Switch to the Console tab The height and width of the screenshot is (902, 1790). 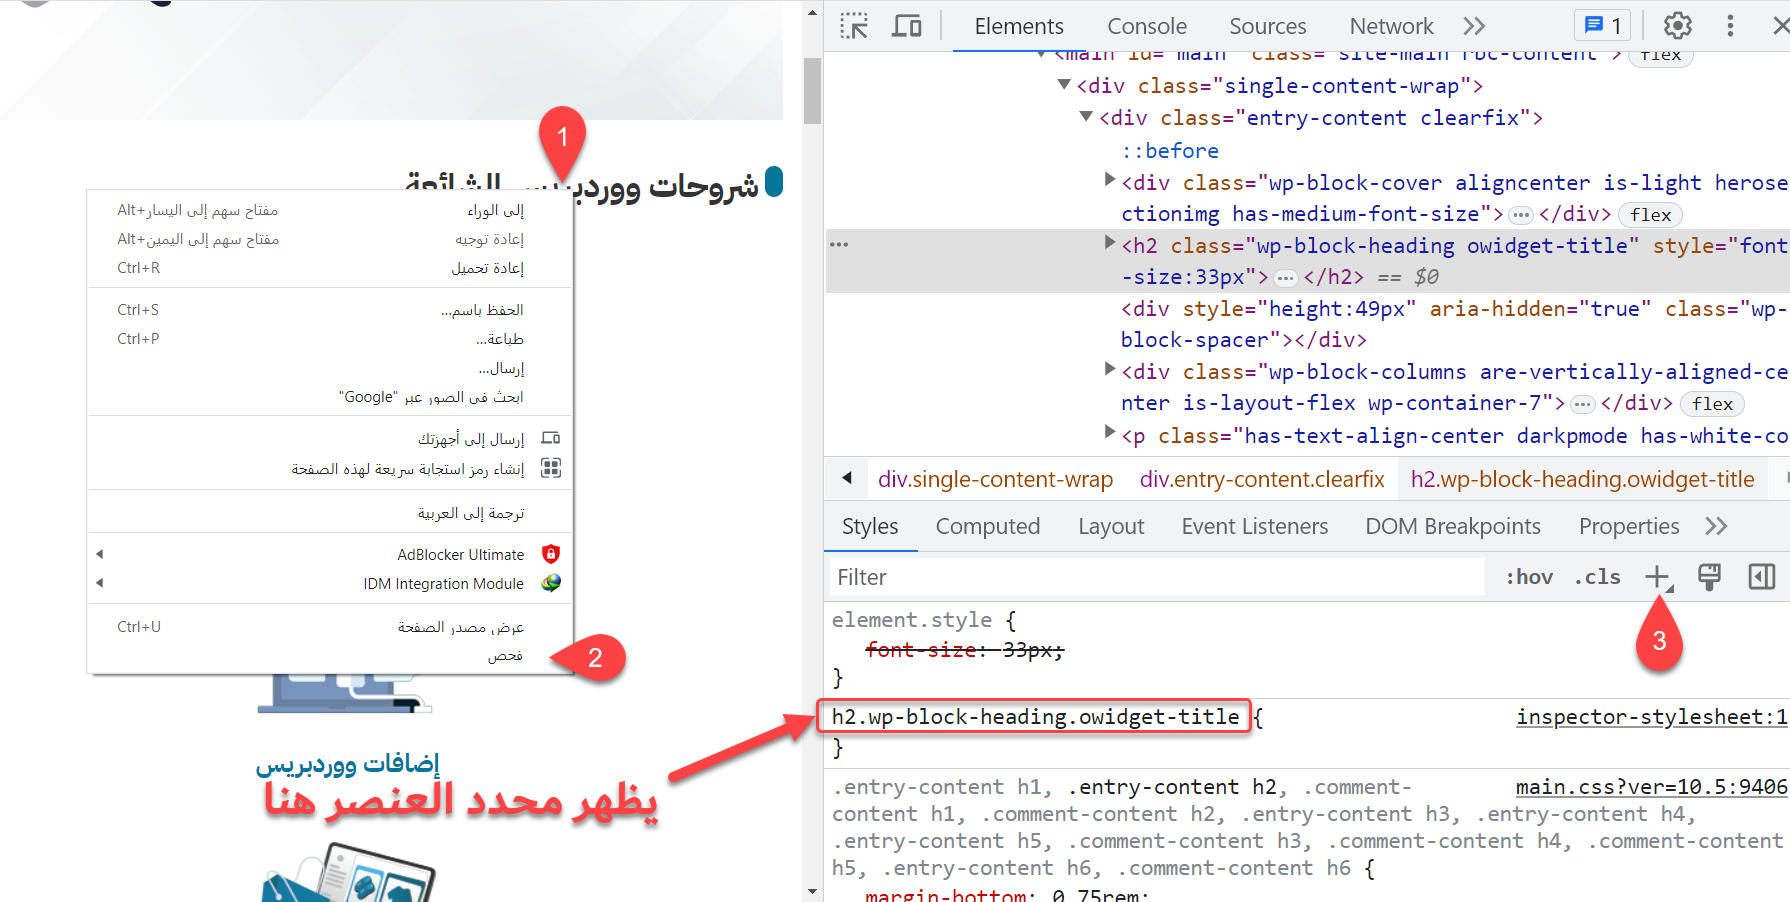point(1147,26)
